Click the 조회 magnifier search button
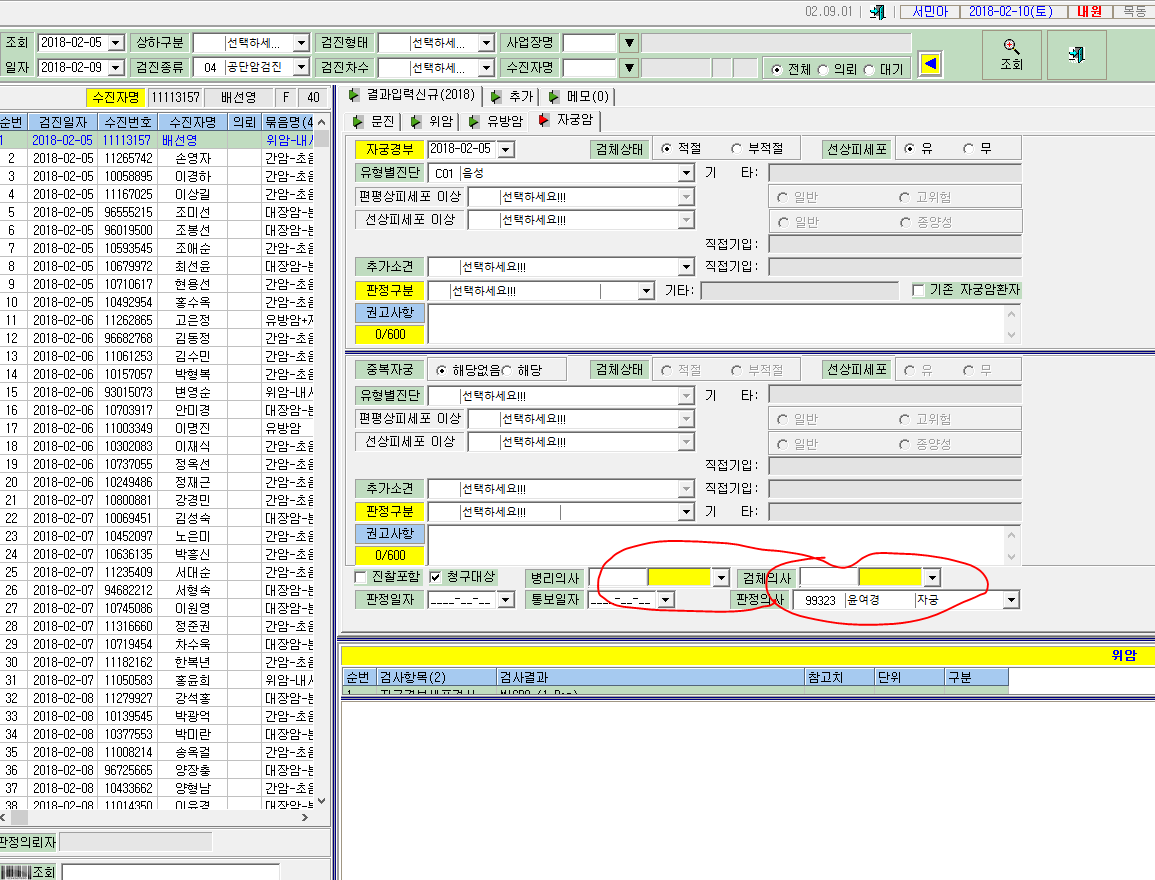The image size is (1155, 880). (x=1011, y=55)
